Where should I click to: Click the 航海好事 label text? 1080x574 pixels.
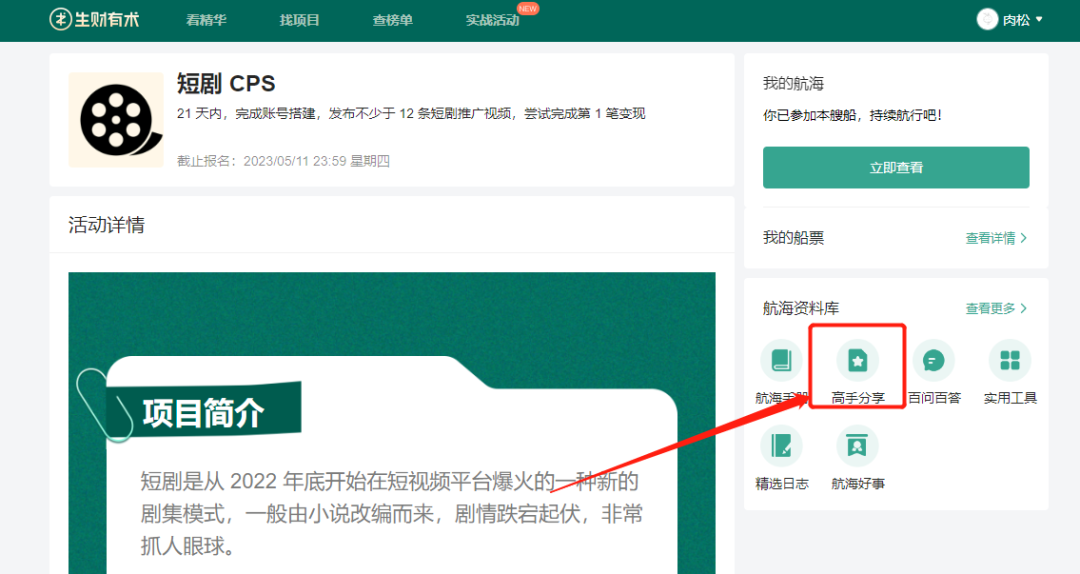858,484
